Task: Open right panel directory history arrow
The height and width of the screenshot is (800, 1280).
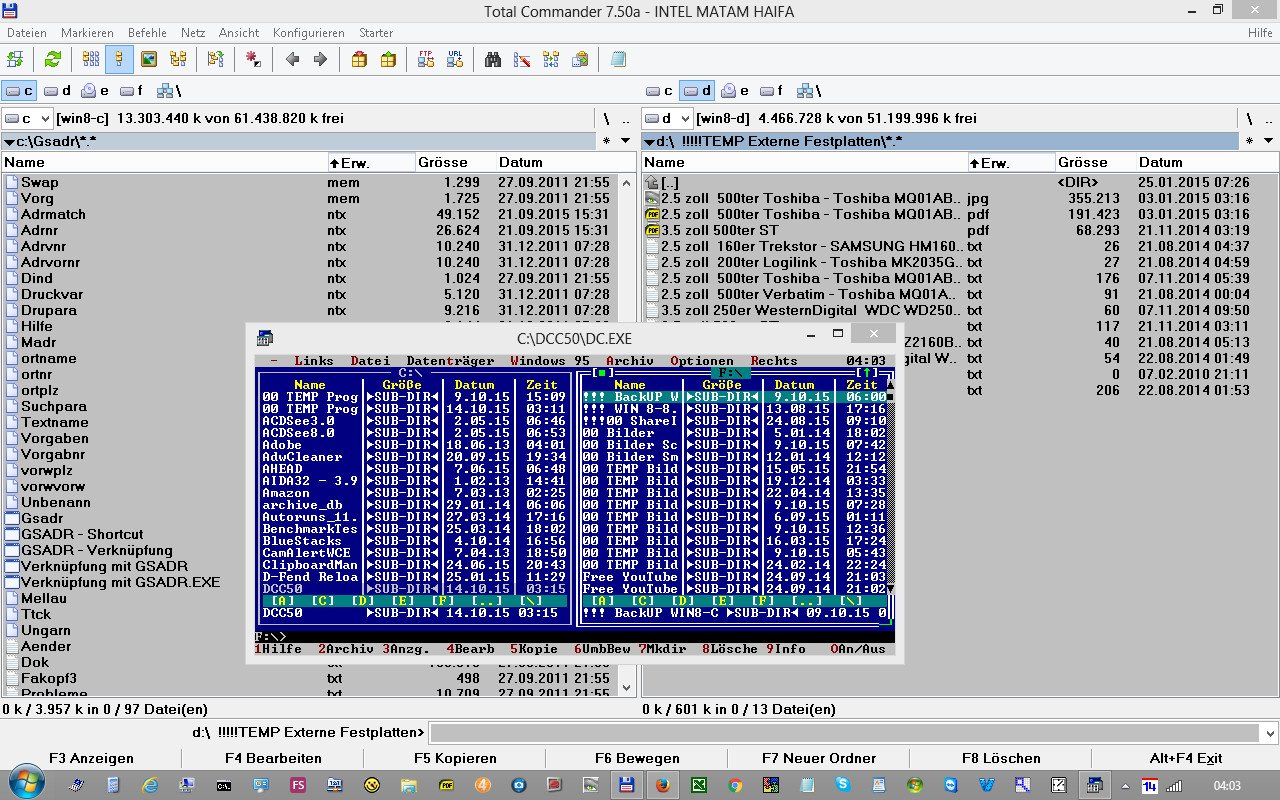Action: [x=1266, y=141]
